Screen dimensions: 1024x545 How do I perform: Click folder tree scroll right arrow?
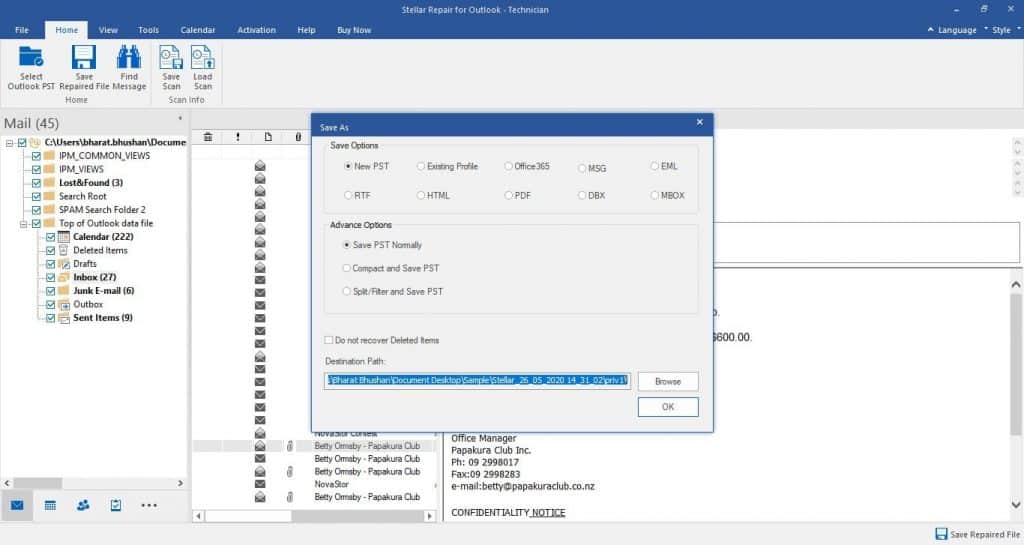click(180, 484)
